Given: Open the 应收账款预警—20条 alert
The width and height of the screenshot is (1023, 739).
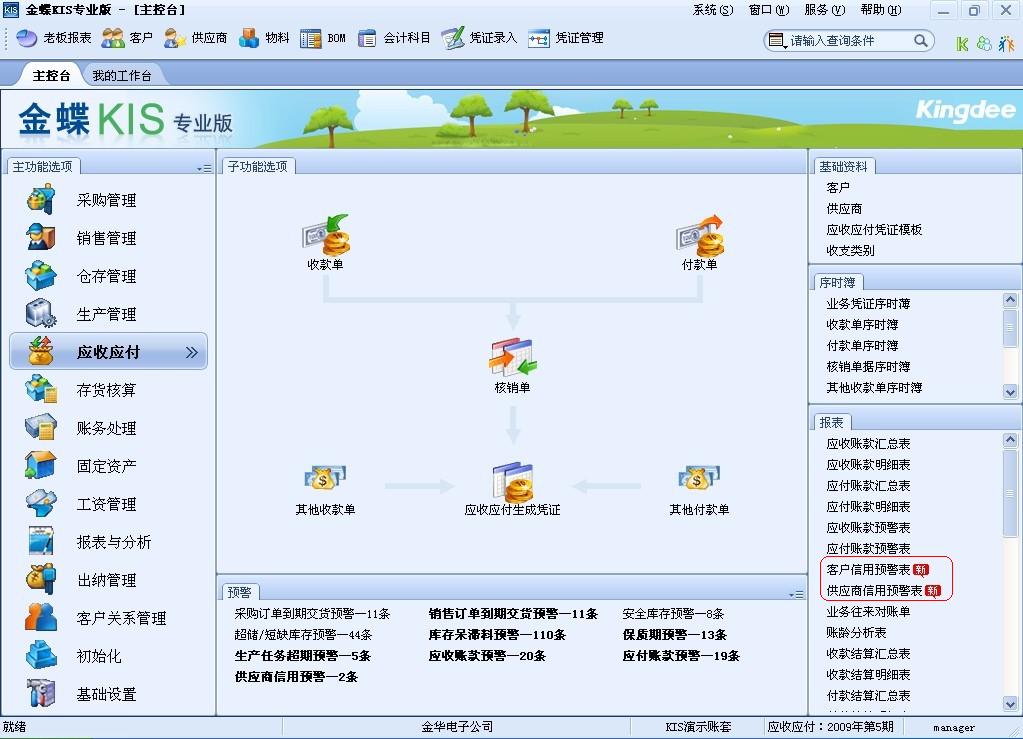Looking at the screenshot, I should click(x=487, y=656).
